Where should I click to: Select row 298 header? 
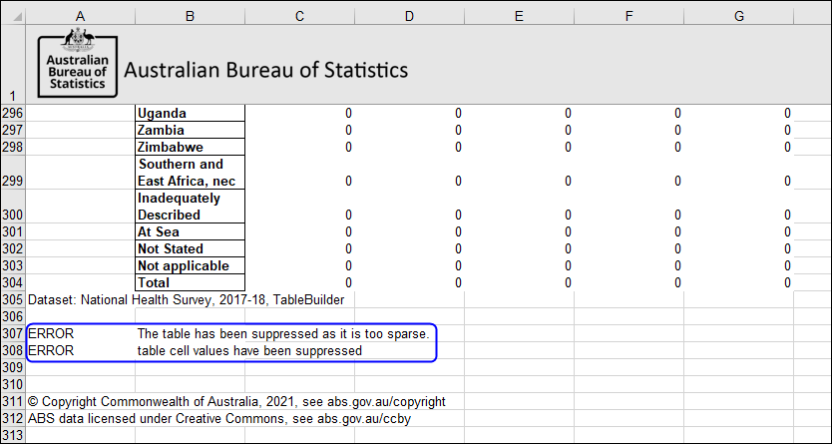click(13, 147)
